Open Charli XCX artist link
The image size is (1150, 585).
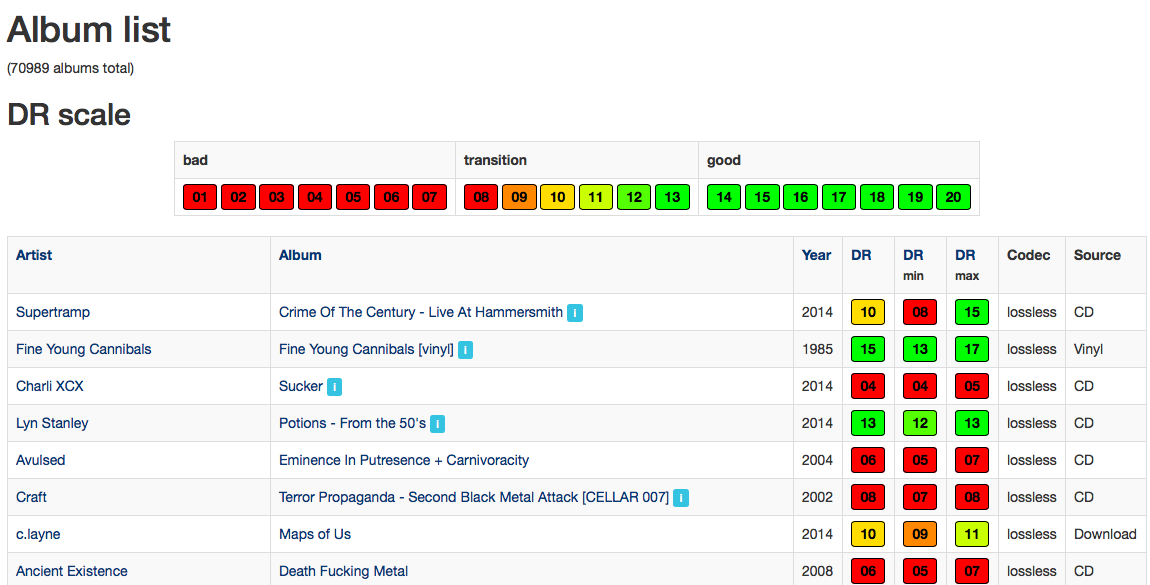[50, 386]
